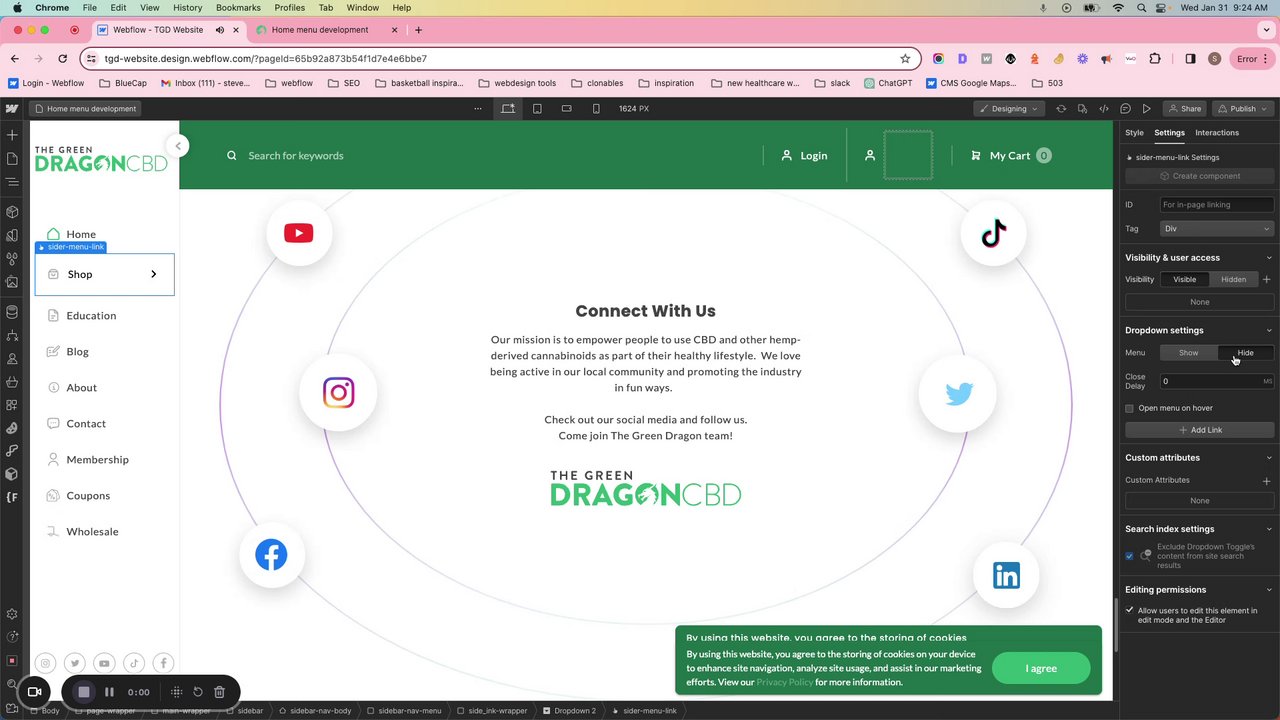This screenshot has width=1280, height=720.
Task: Open the Ecommerce basket icon
Action: coord(12,382)
